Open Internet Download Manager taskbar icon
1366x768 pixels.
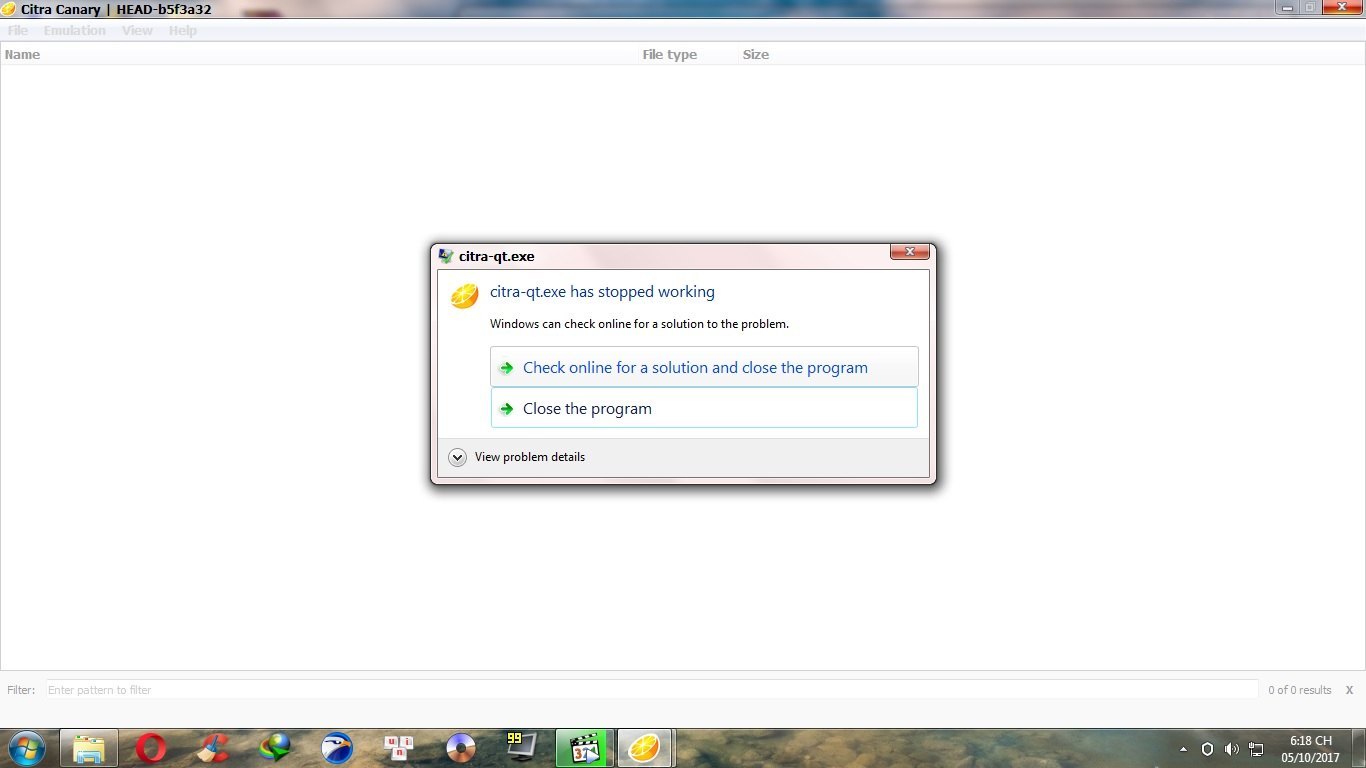(x=275, y=748)
